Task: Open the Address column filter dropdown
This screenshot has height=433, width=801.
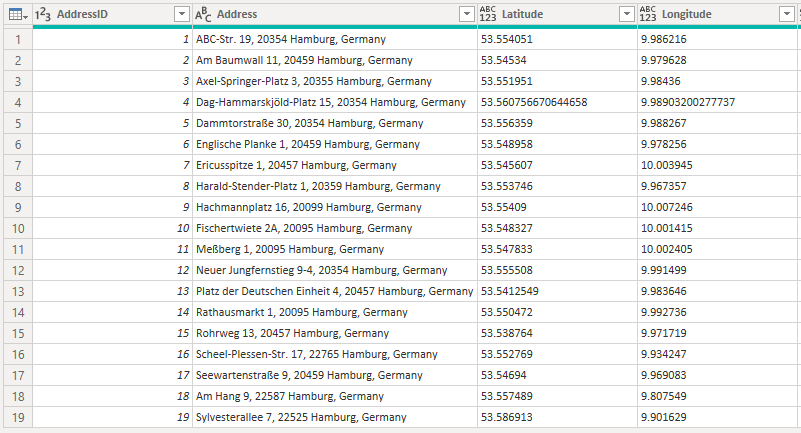Action: pos(466,14)
